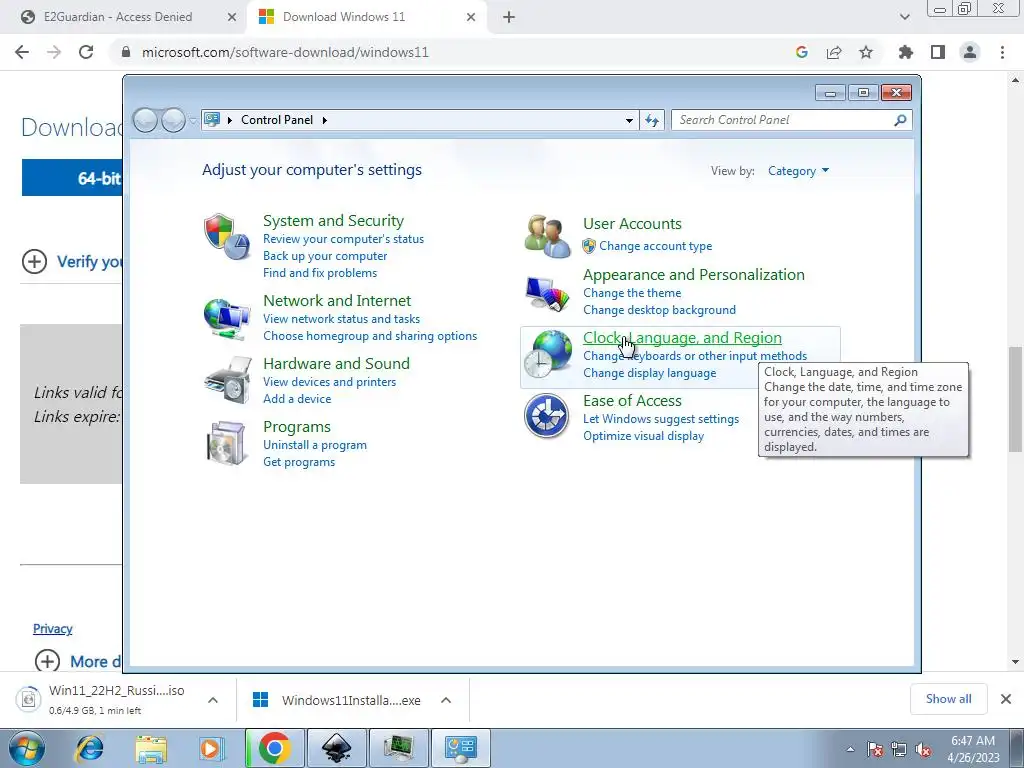Click Get programs link
The image size is (1024, 768).
(298, 462)
